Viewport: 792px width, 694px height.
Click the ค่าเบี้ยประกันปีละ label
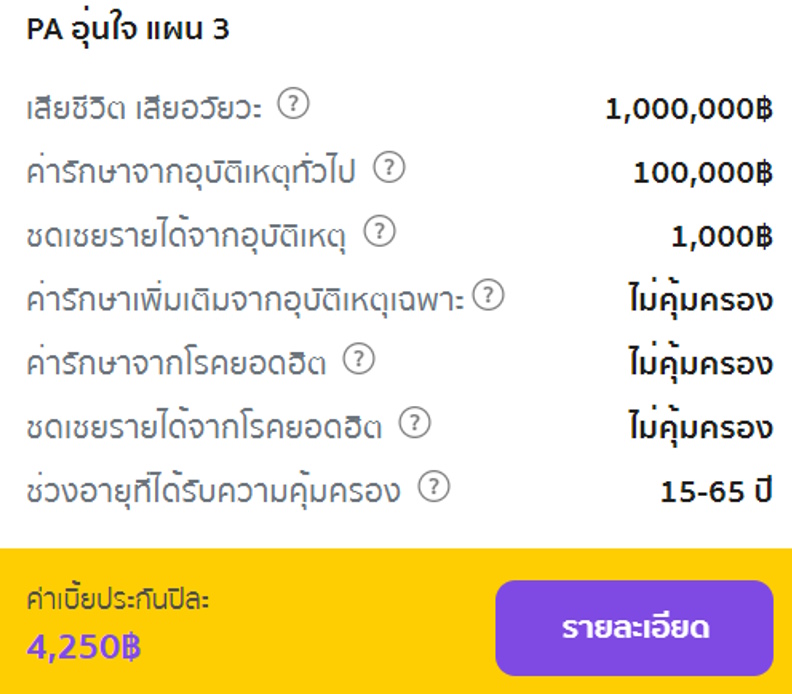click(x=118, y=600)
